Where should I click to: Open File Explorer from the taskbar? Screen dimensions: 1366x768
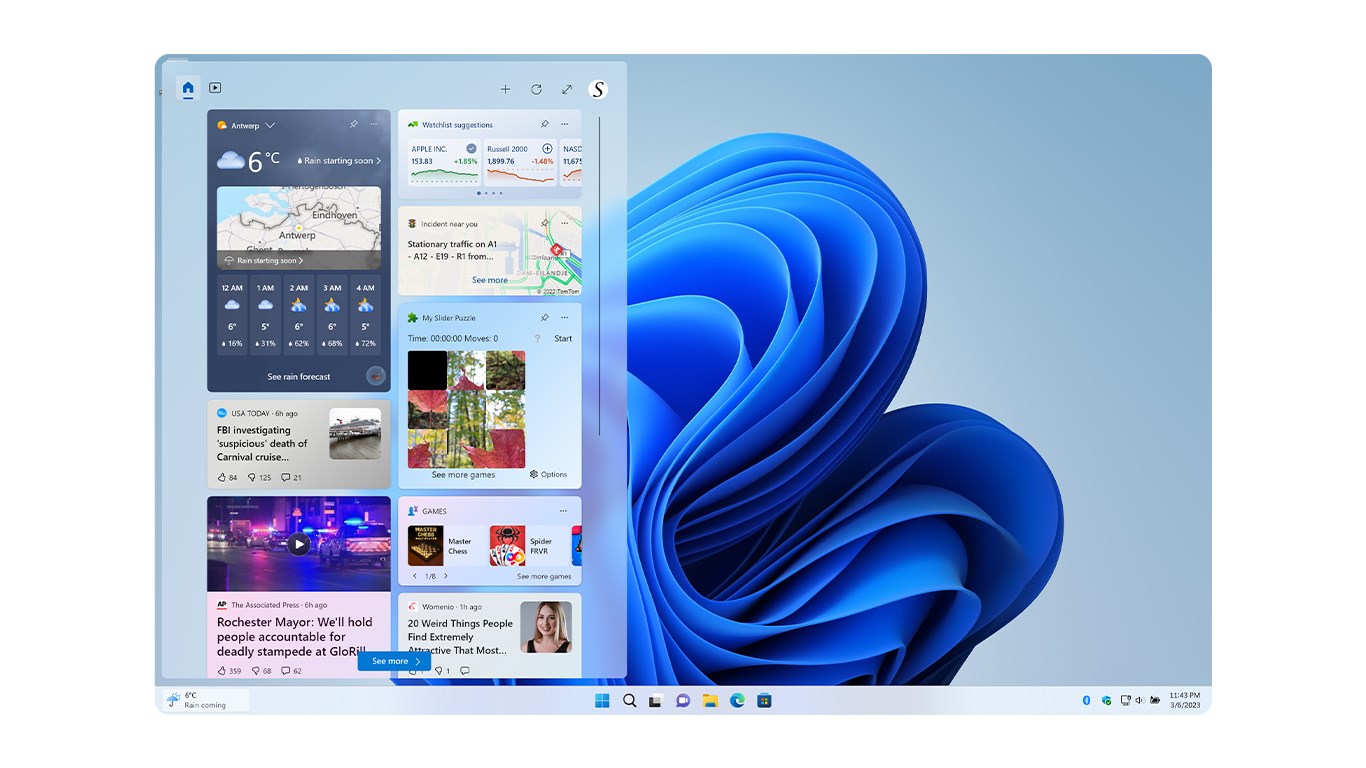710,701
